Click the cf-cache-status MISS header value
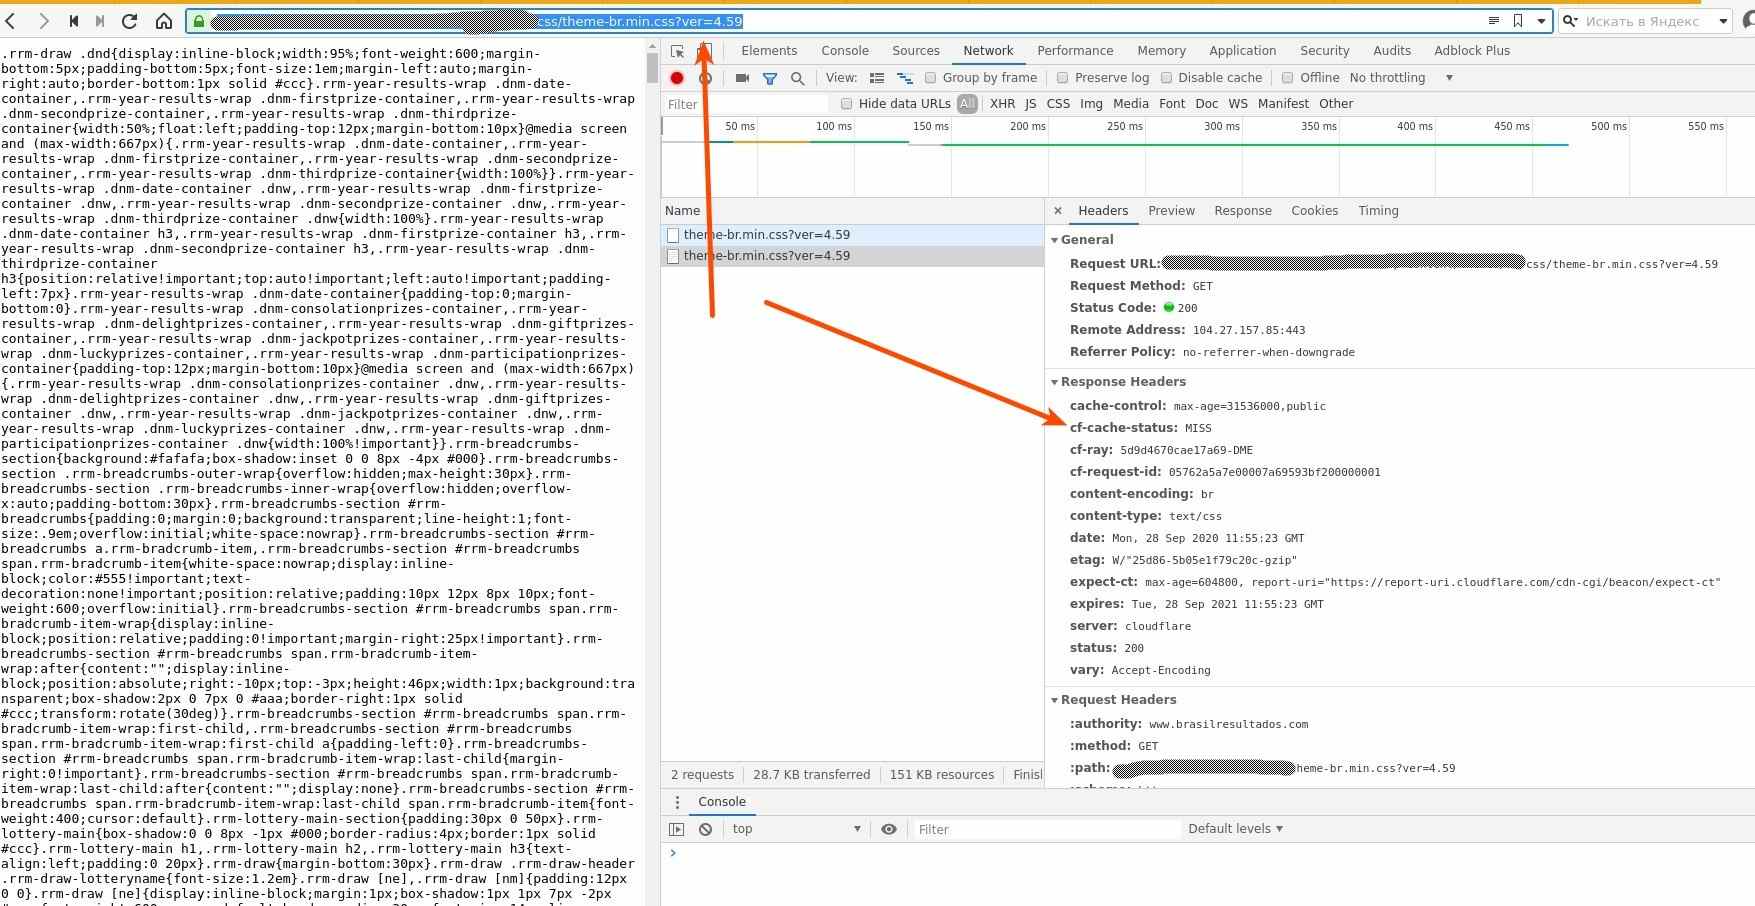 point(1198,428)
